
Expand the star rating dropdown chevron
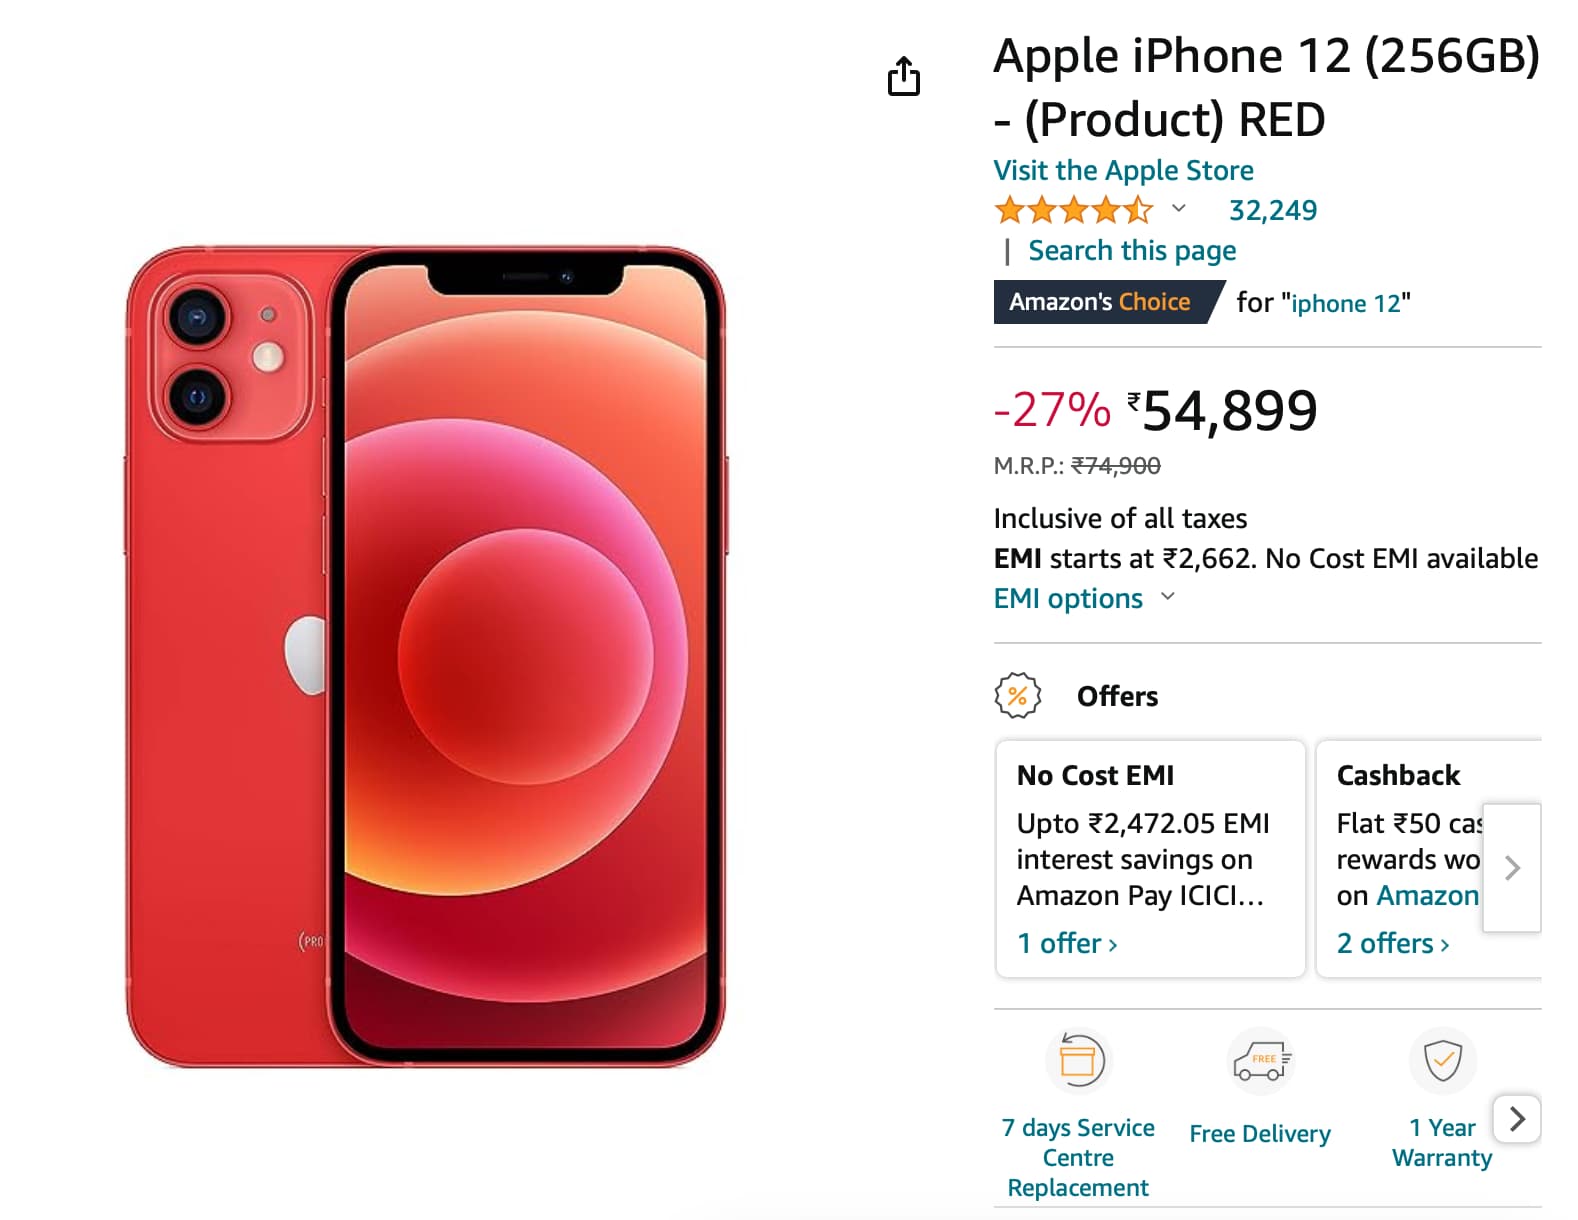pyautogui.click(x=1179, y=208)
